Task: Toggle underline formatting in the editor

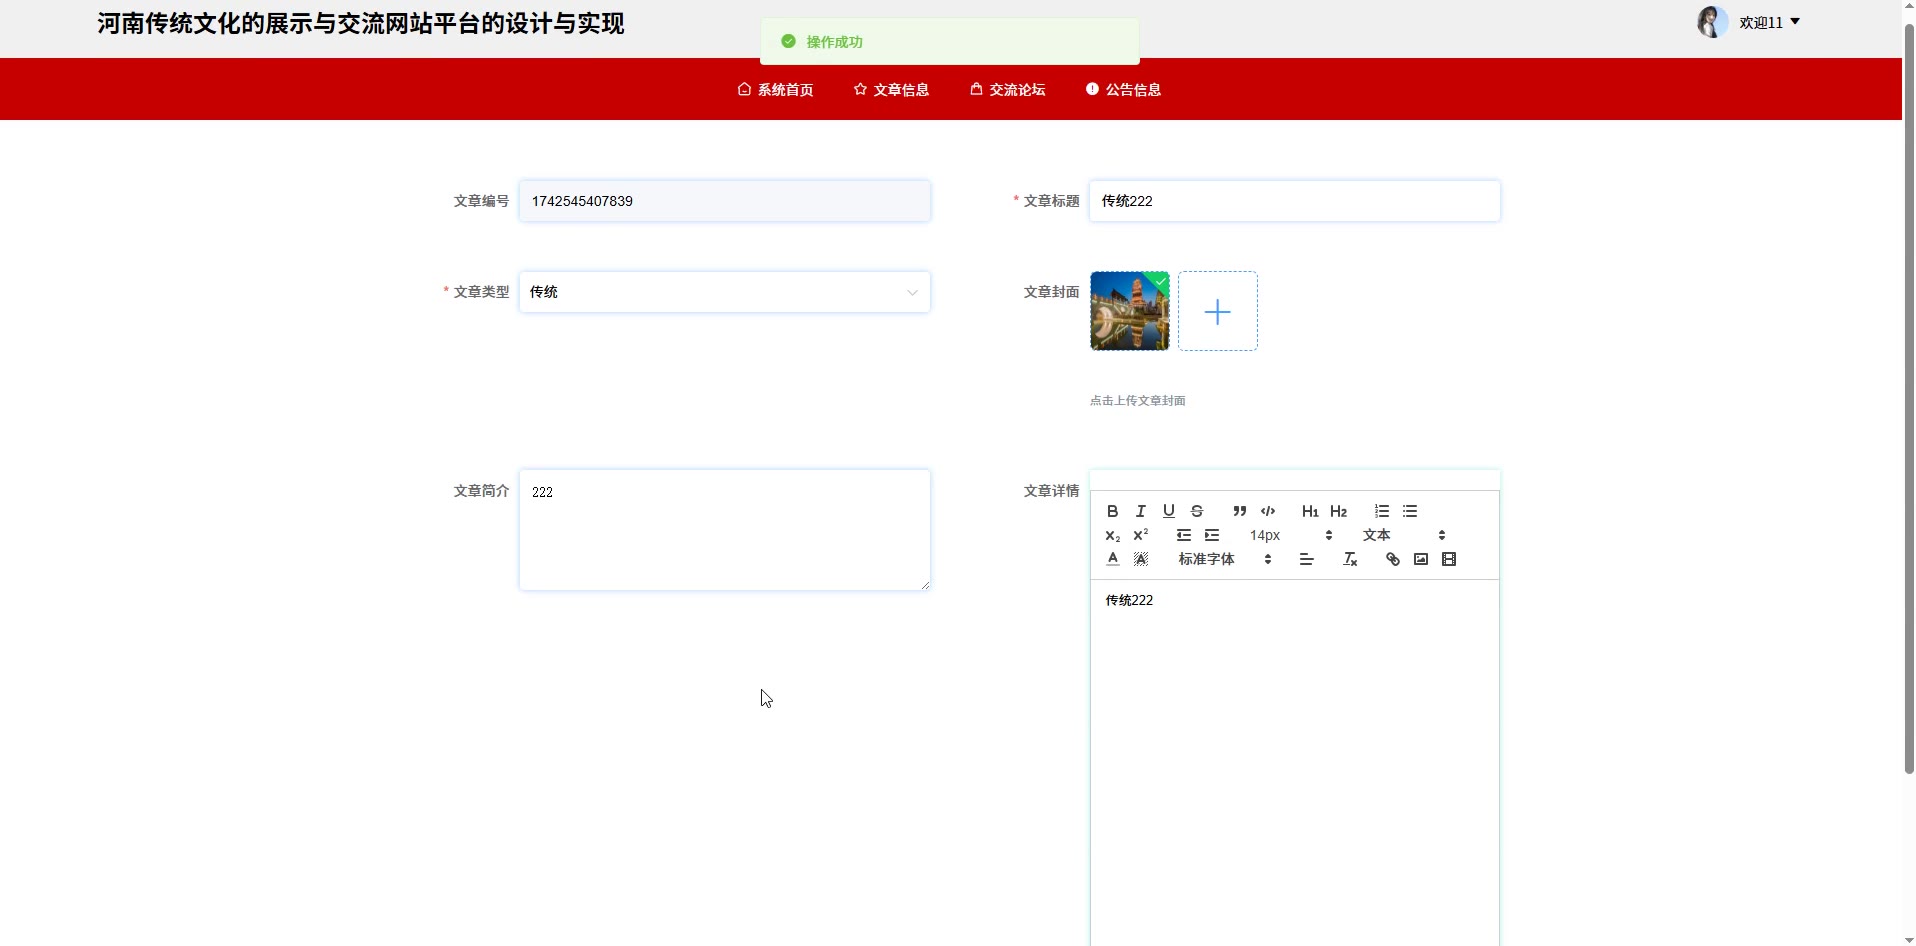Action: coord(1168,511)
